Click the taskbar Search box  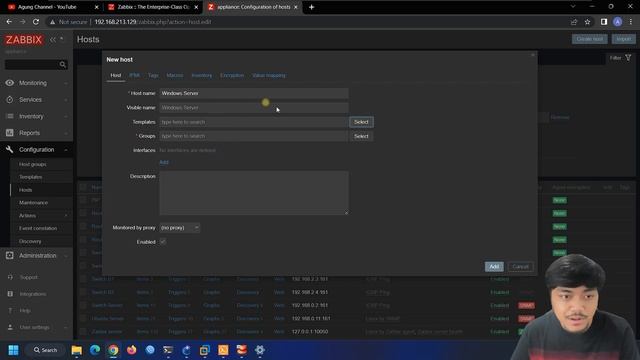point(46,350)
